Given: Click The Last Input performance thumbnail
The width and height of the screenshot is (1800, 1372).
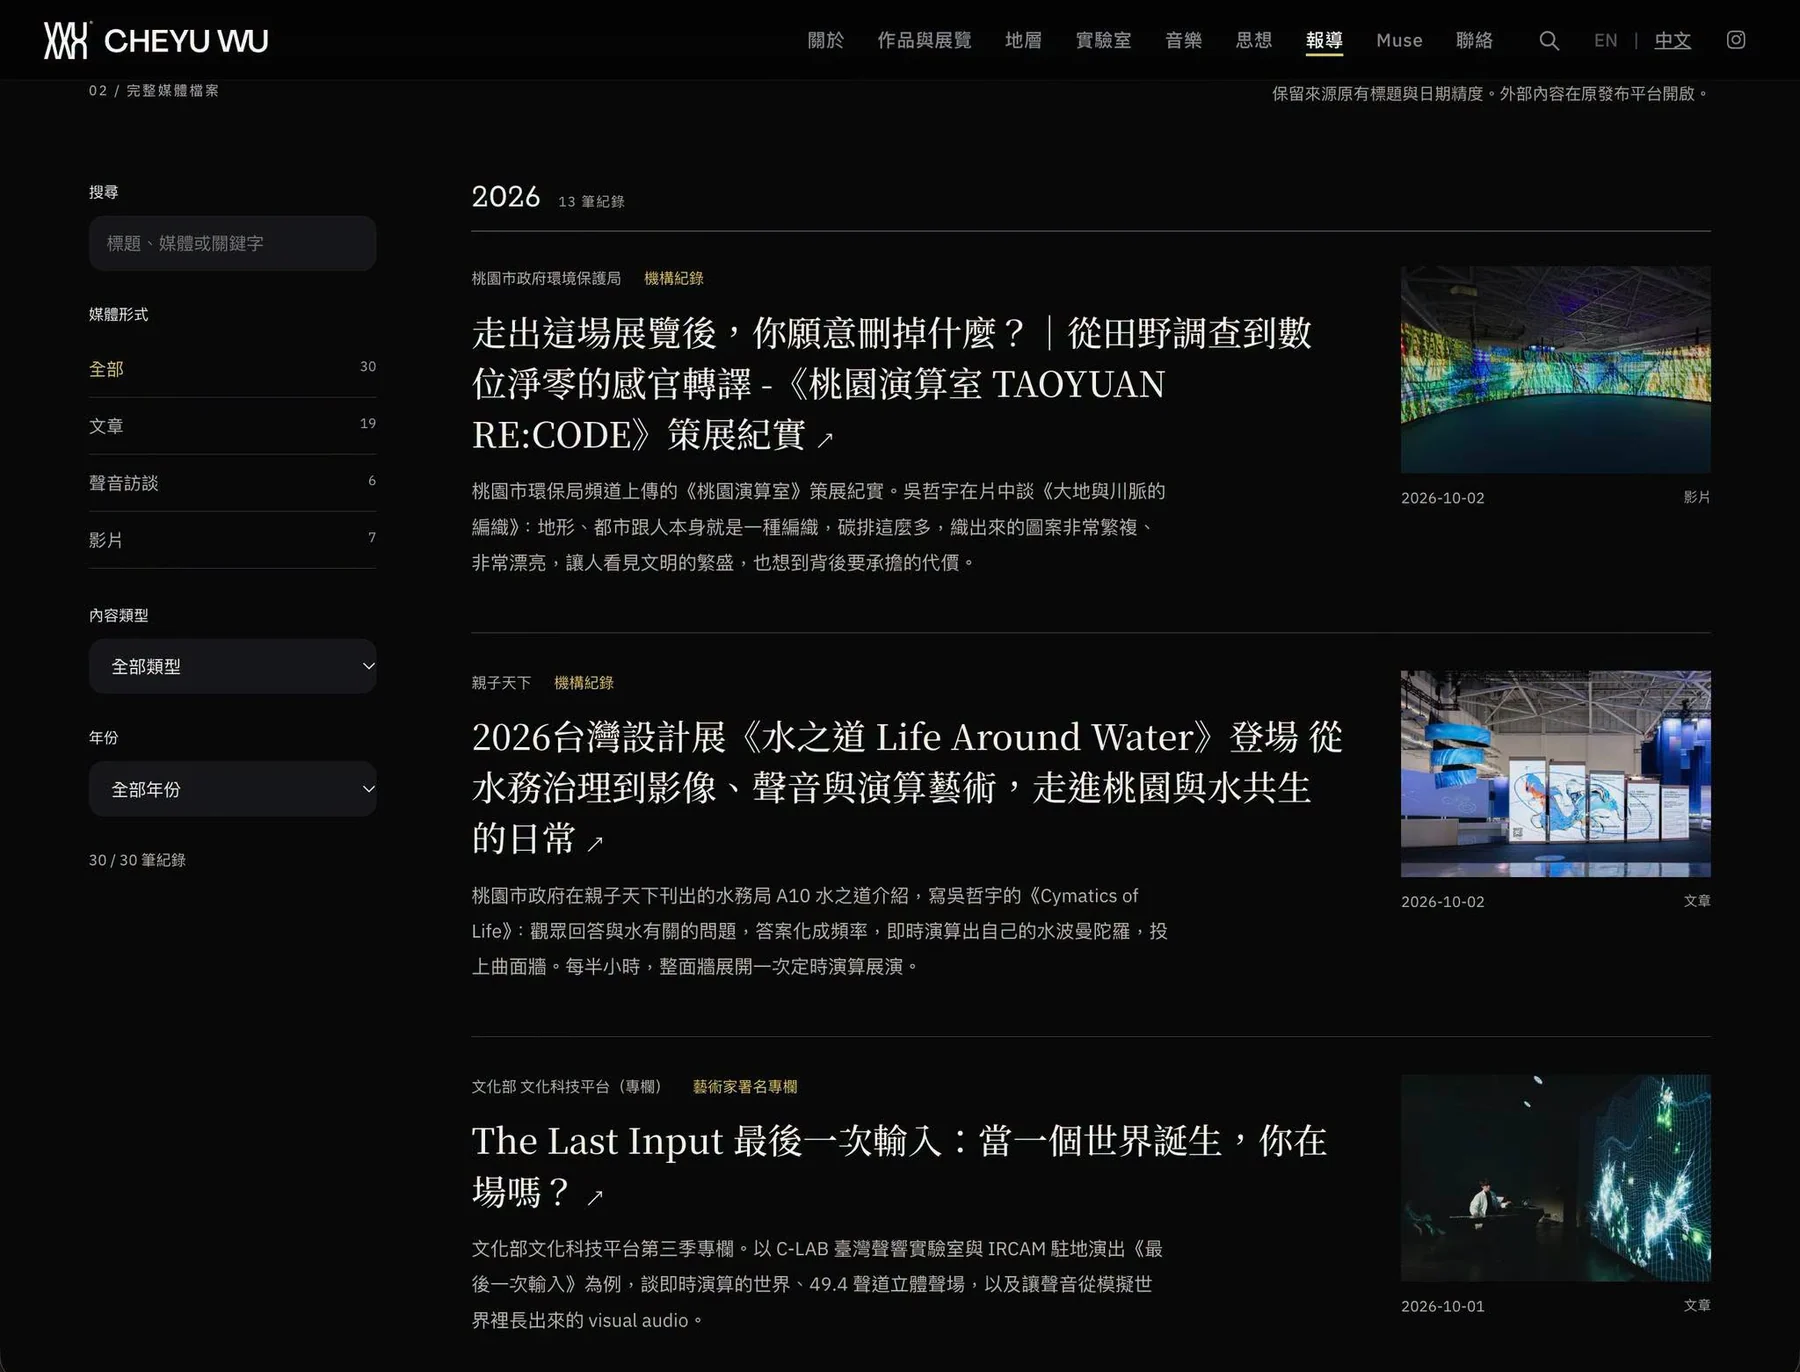Looking at the screenshot, I should tap(1555, 1178).
